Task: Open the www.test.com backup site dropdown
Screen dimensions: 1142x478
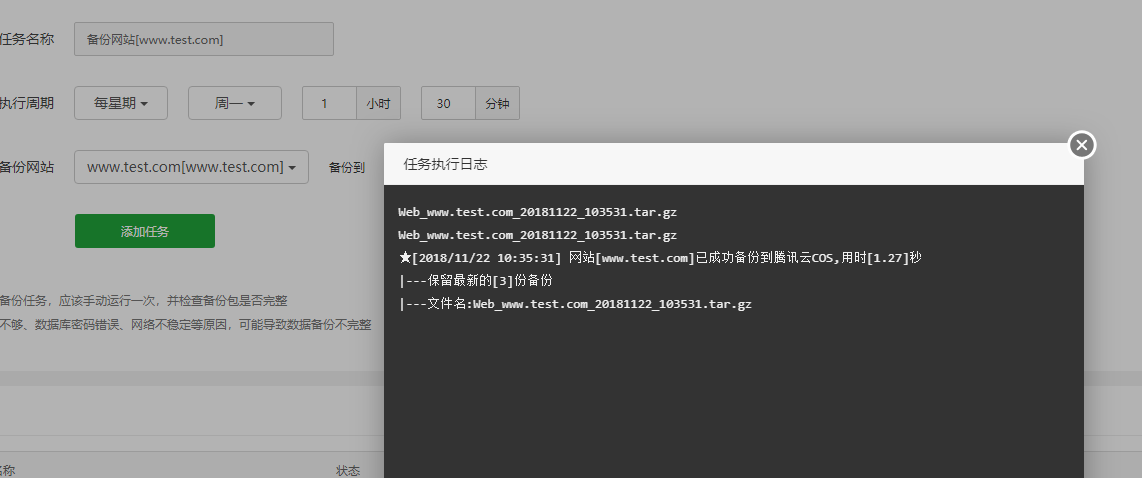Action: pyautogui.click(x=192, y=168)
